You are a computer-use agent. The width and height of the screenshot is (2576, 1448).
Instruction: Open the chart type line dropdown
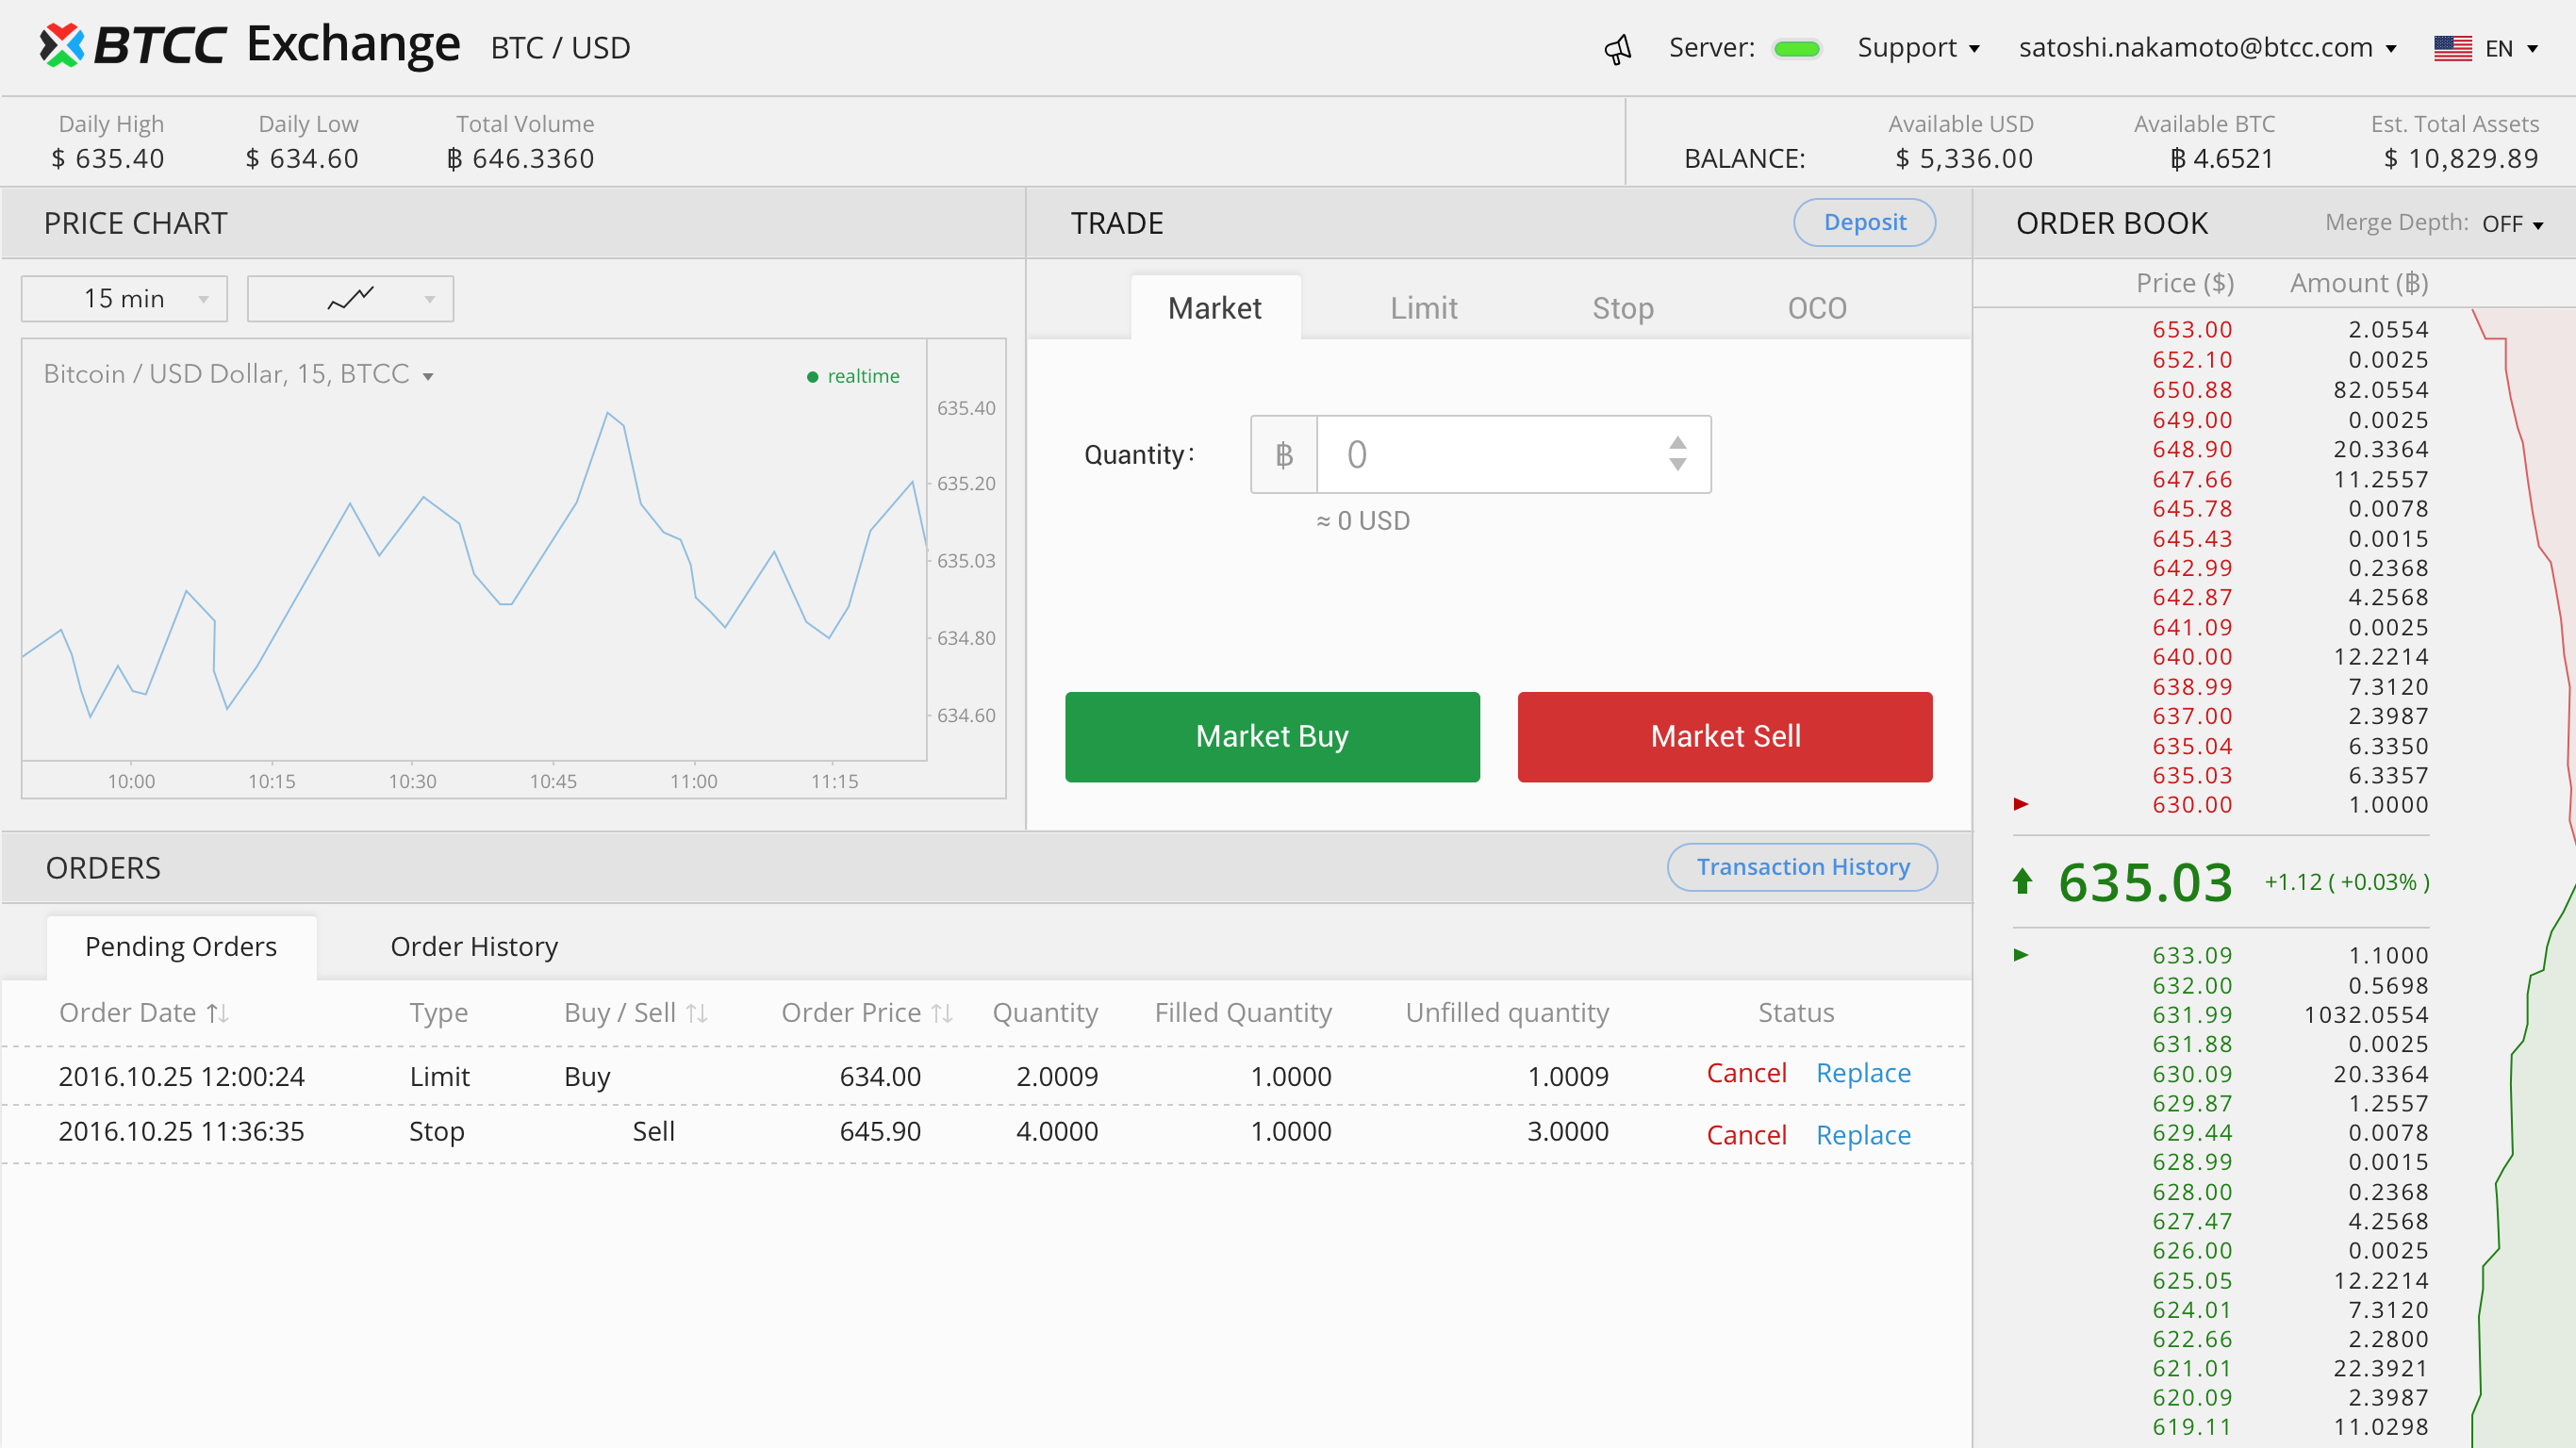click(x=350, y=299)
